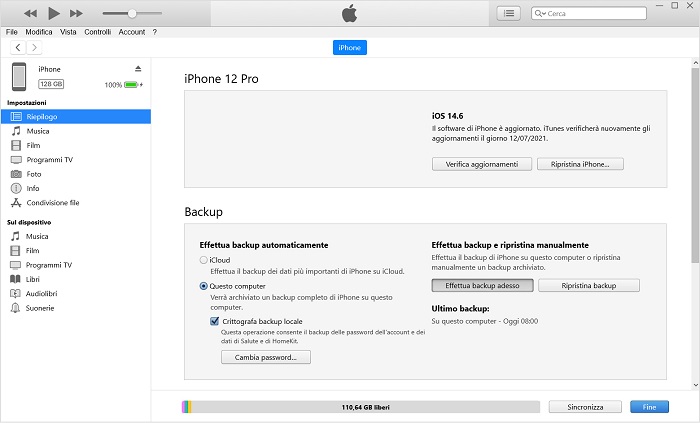This screenshot has height=423, width=700.
Task: Open the File menu
Action: coord(12,32)
